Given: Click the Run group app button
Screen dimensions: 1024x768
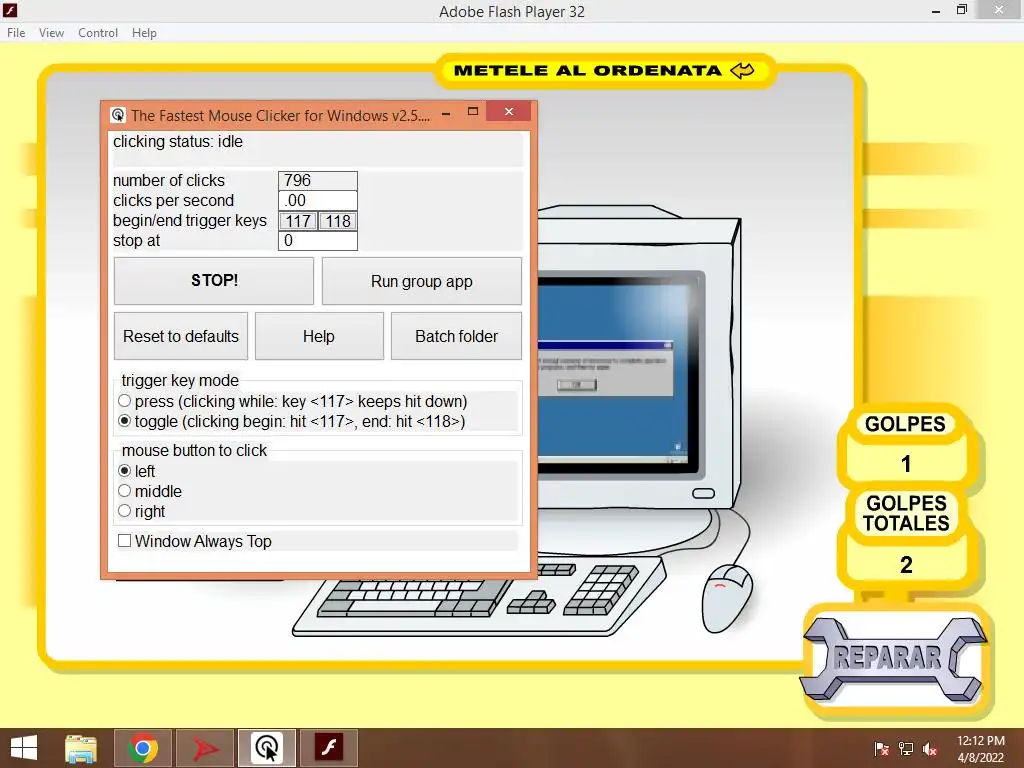Looking at the screenshot, I should [x=422, y=281].
